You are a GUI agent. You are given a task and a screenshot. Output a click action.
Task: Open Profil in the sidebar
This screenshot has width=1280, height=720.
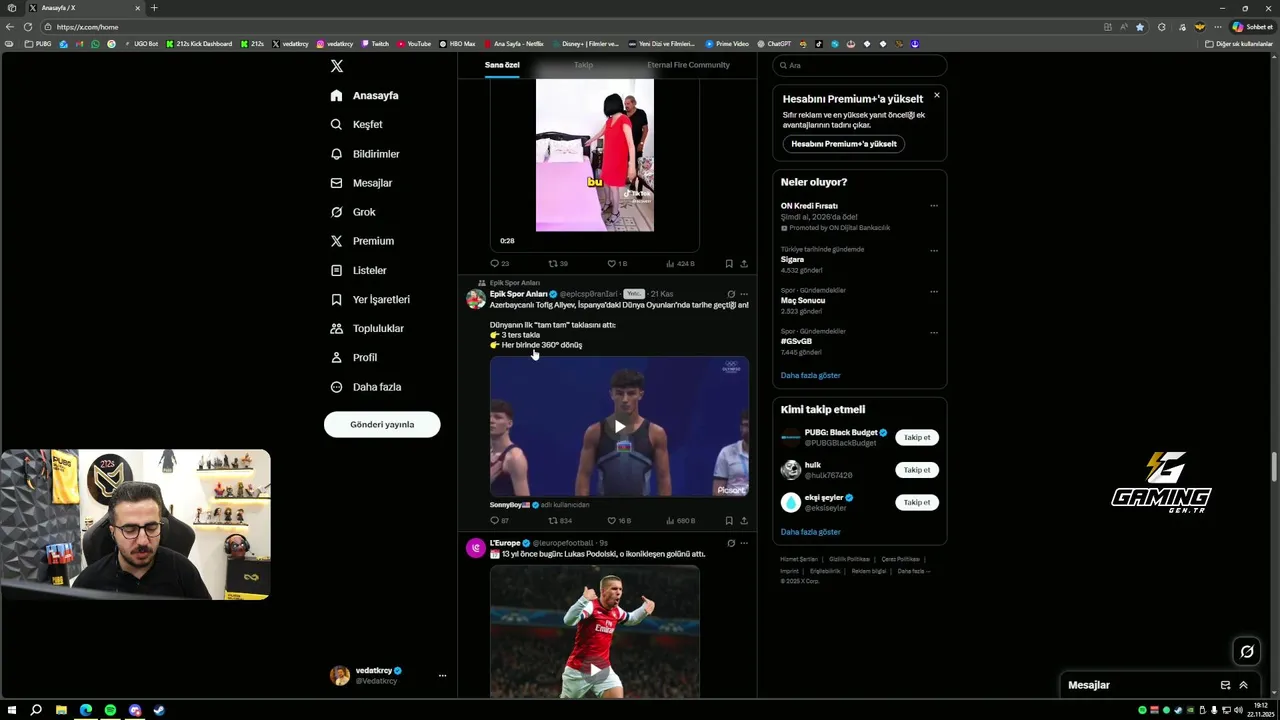click(353, 357)
